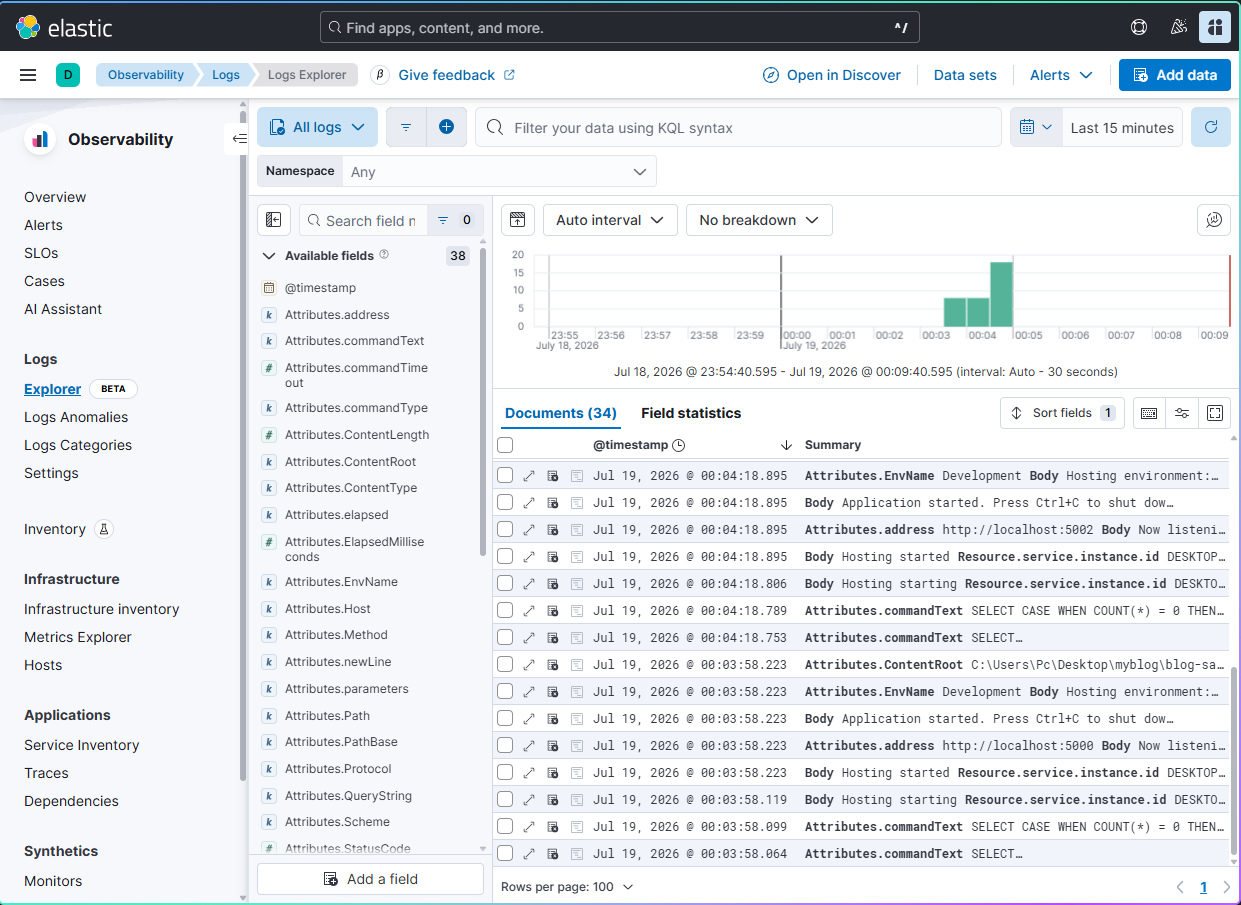Hide the chart with the toggle icon
The height and width of the screenshot is (905, 1241).
click(x=518, y=220)
